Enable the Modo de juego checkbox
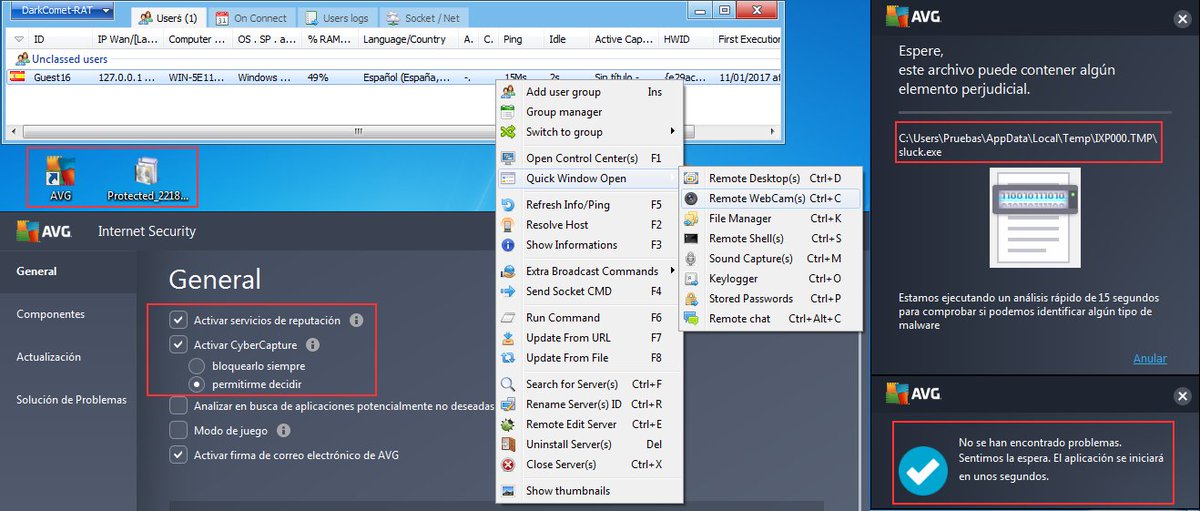The height and width of the screenshot is (511, 1200). coord(178,430)
